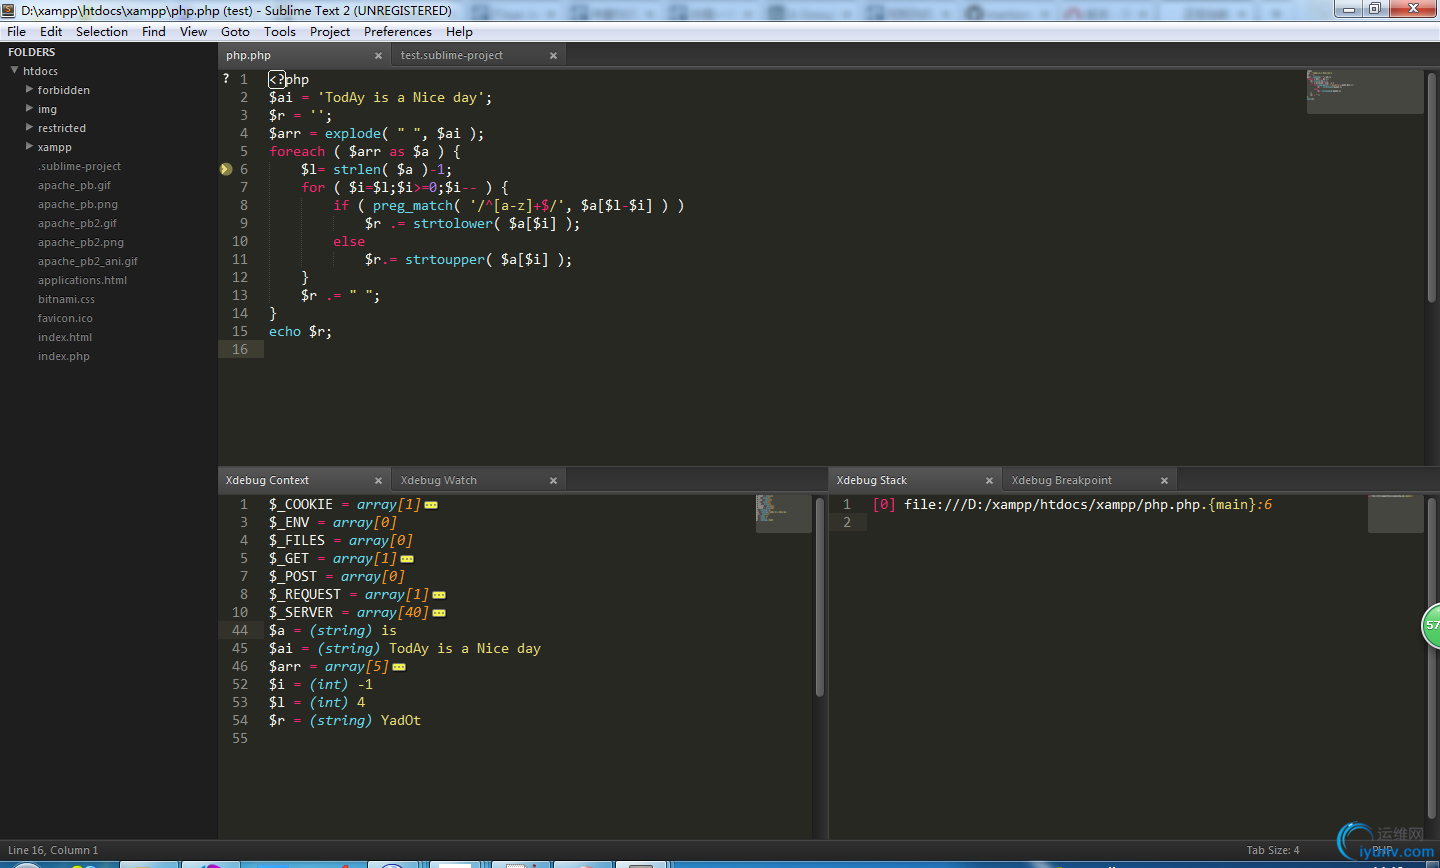The height and width of the screenshot is (868, 1440).
Task: Open the Goto menu
Action: point(235,32)
